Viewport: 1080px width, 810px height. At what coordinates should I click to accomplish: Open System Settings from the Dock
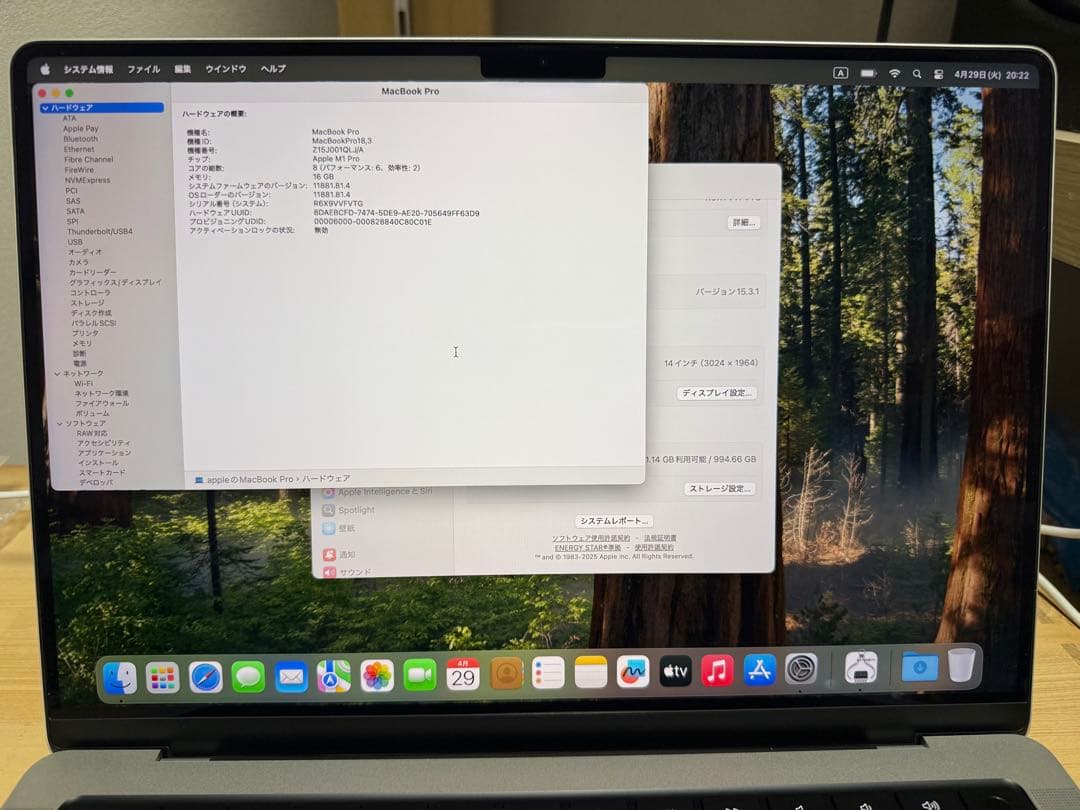801,668
